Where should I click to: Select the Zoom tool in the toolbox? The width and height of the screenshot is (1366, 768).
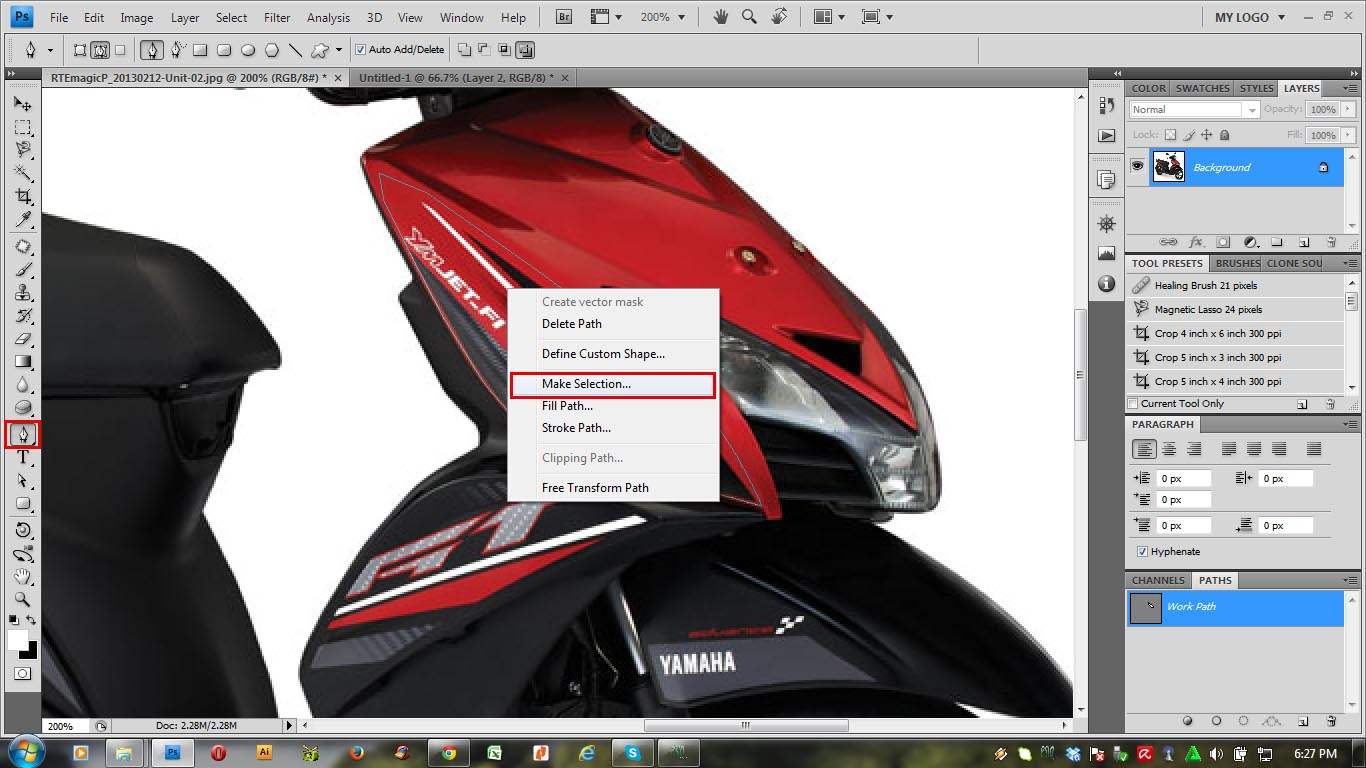pyautogui.click(x=22, y=600)
